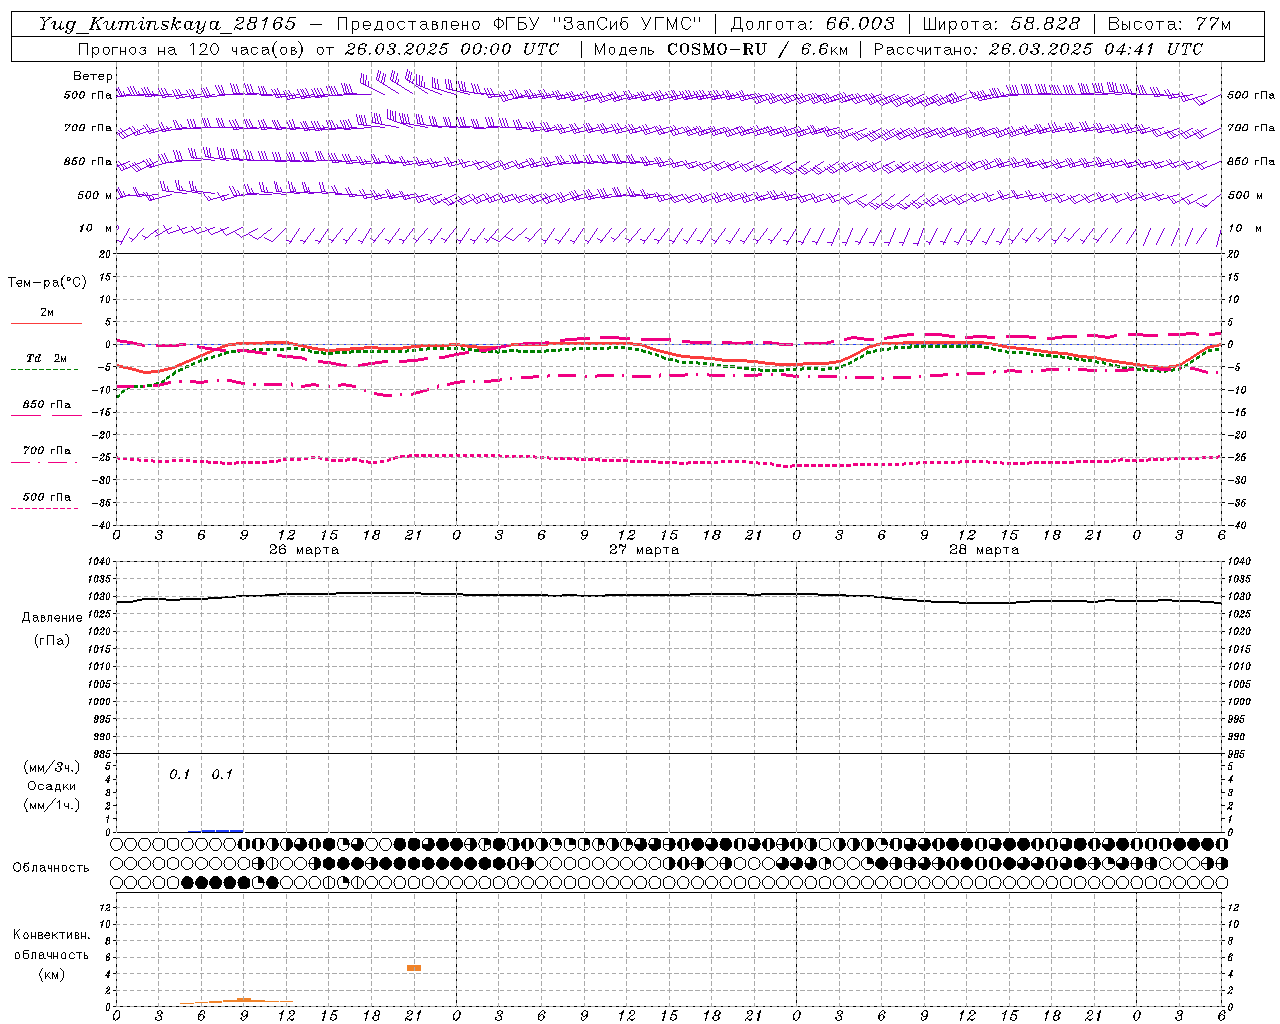Click the blue precipitation bar on 26 марта
Viewport: 1280px width, 1024px height.
[x=222, y=830]
